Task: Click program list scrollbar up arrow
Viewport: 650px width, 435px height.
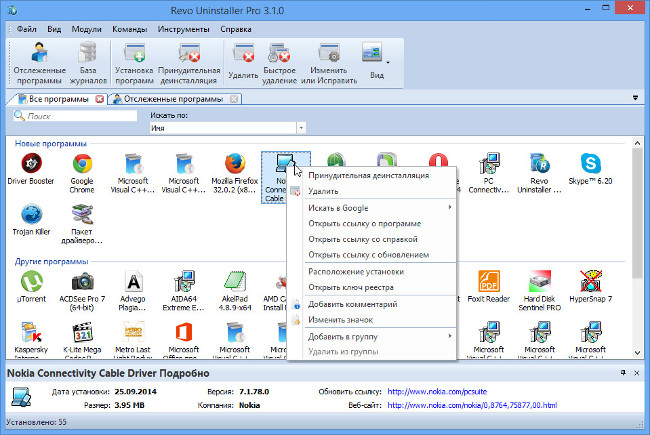Action: (x=638, y=143)
